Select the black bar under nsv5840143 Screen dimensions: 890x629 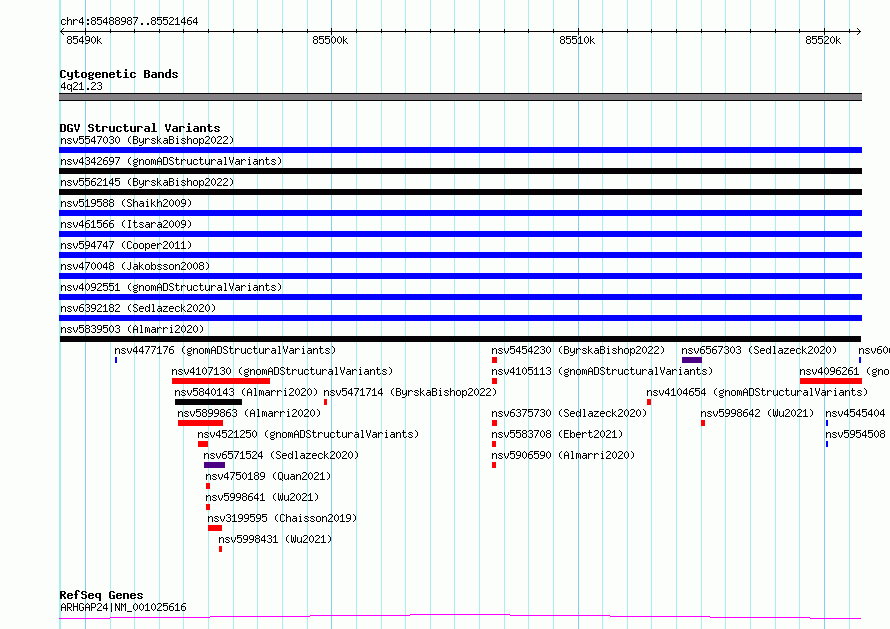pos(208,402)
